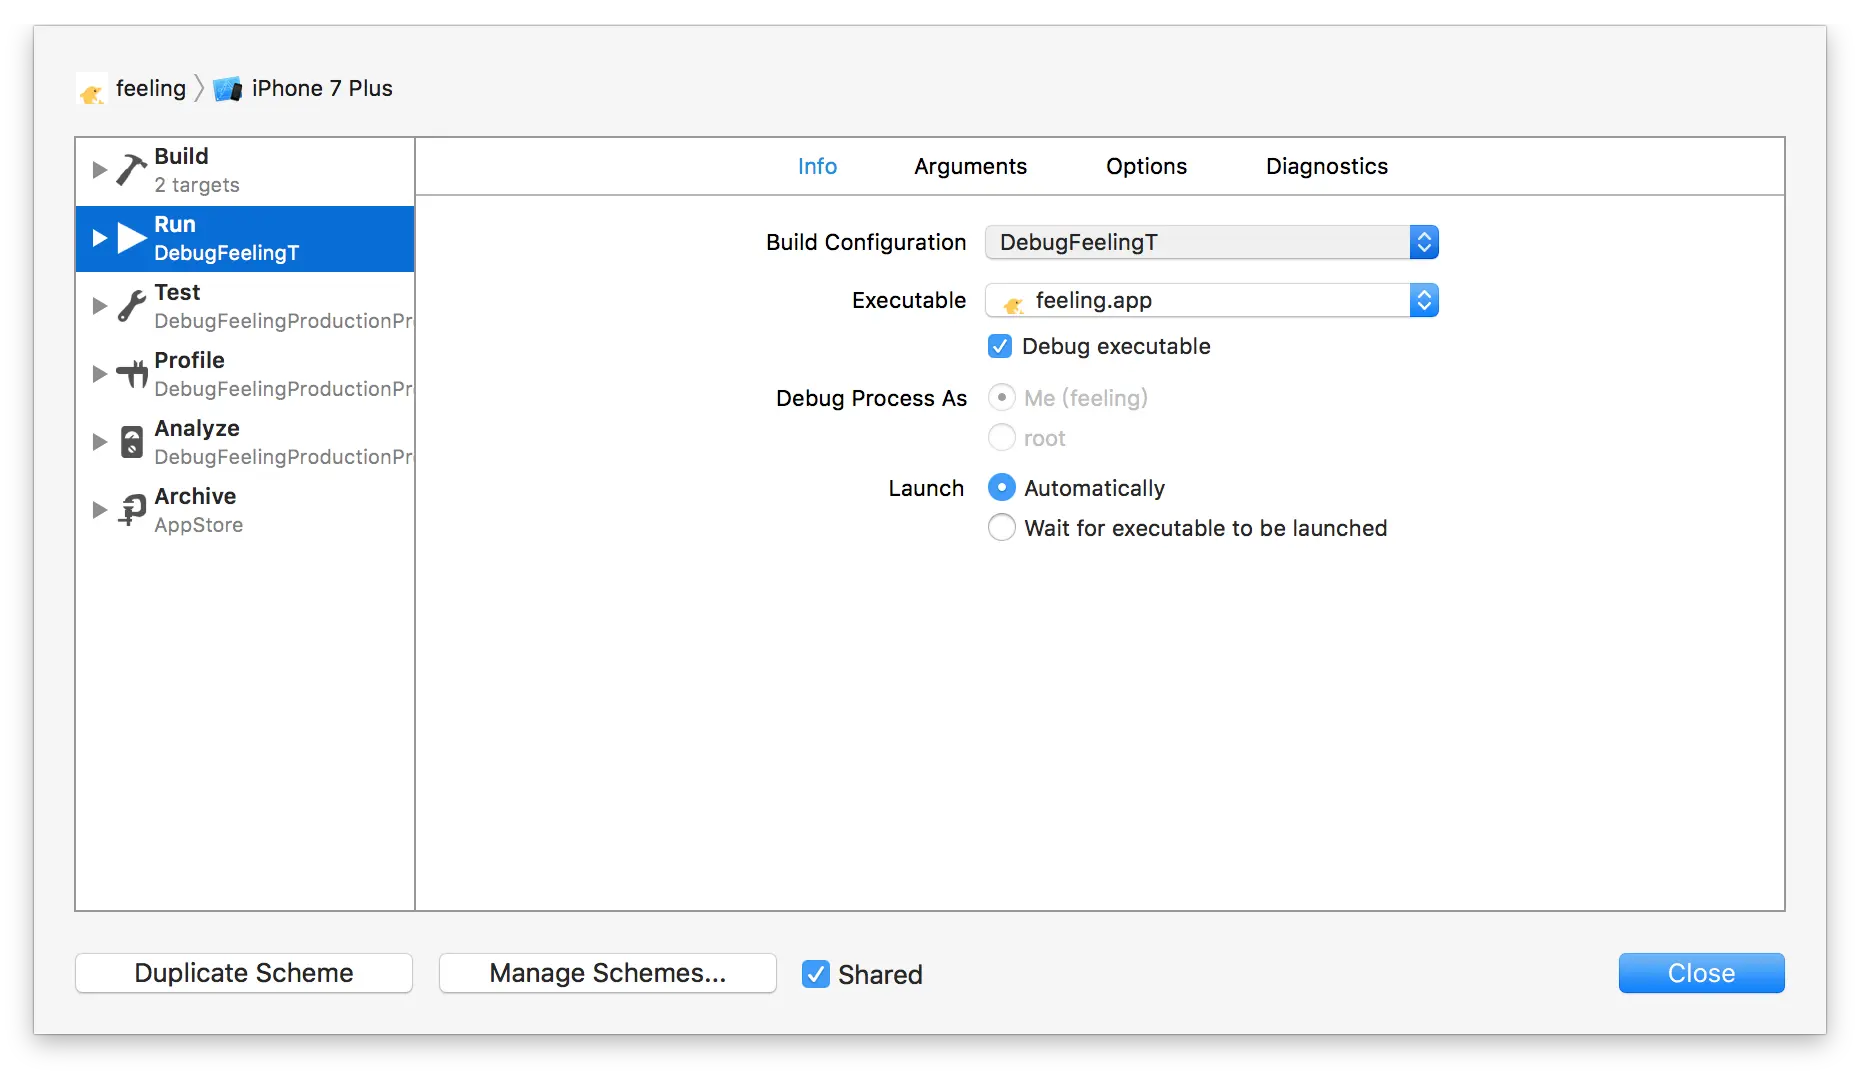Uncheck the Debug executable checkbox
This screenshot has width=1860, height=1076.
[1000, 346]
